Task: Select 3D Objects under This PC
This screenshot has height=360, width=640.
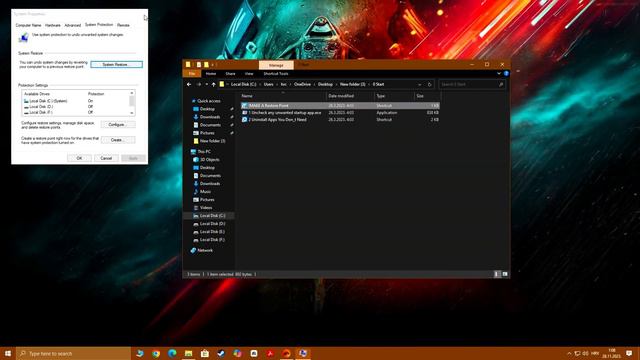Action: click(209, 160)
